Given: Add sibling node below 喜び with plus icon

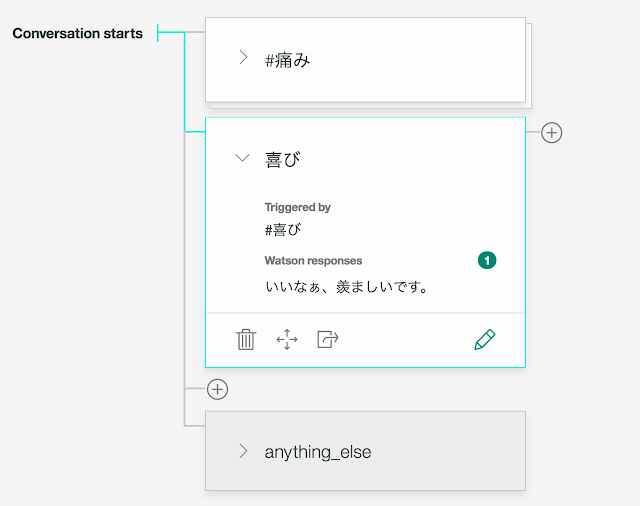Looking at the screenshot, I should [217, 389].
